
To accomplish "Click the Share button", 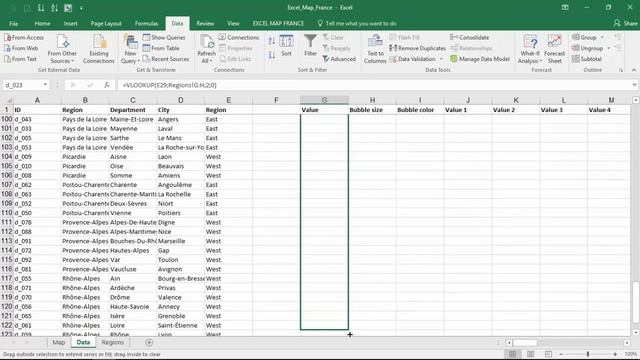I will click(625, 24).
